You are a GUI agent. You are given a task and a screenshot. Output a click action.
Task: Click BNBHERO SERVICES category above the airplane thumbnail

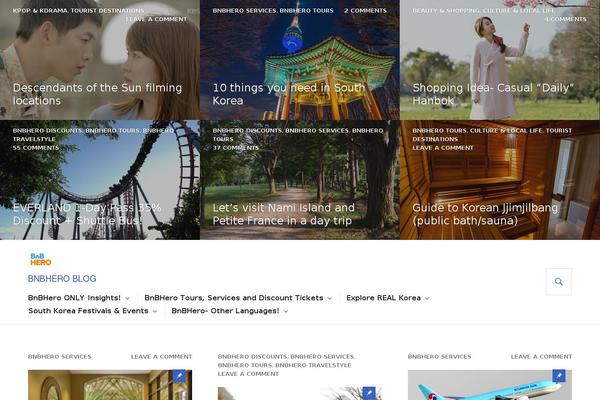(439, 357)
